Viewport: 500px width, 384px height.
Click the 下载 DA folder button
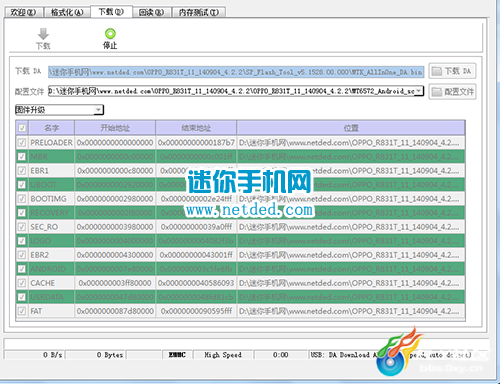pos(452,71)
